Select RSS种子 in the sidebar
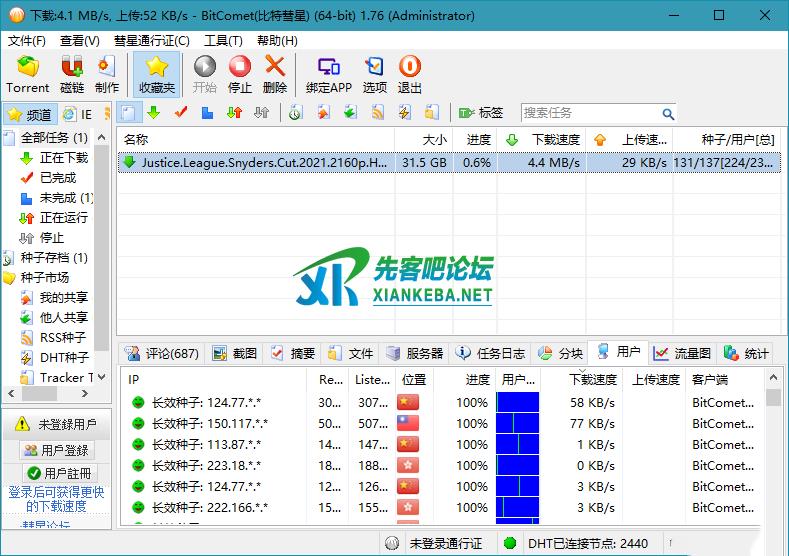The width and height of the screenshot is (789, 556). pyautogui.click(x=62, y=338)
